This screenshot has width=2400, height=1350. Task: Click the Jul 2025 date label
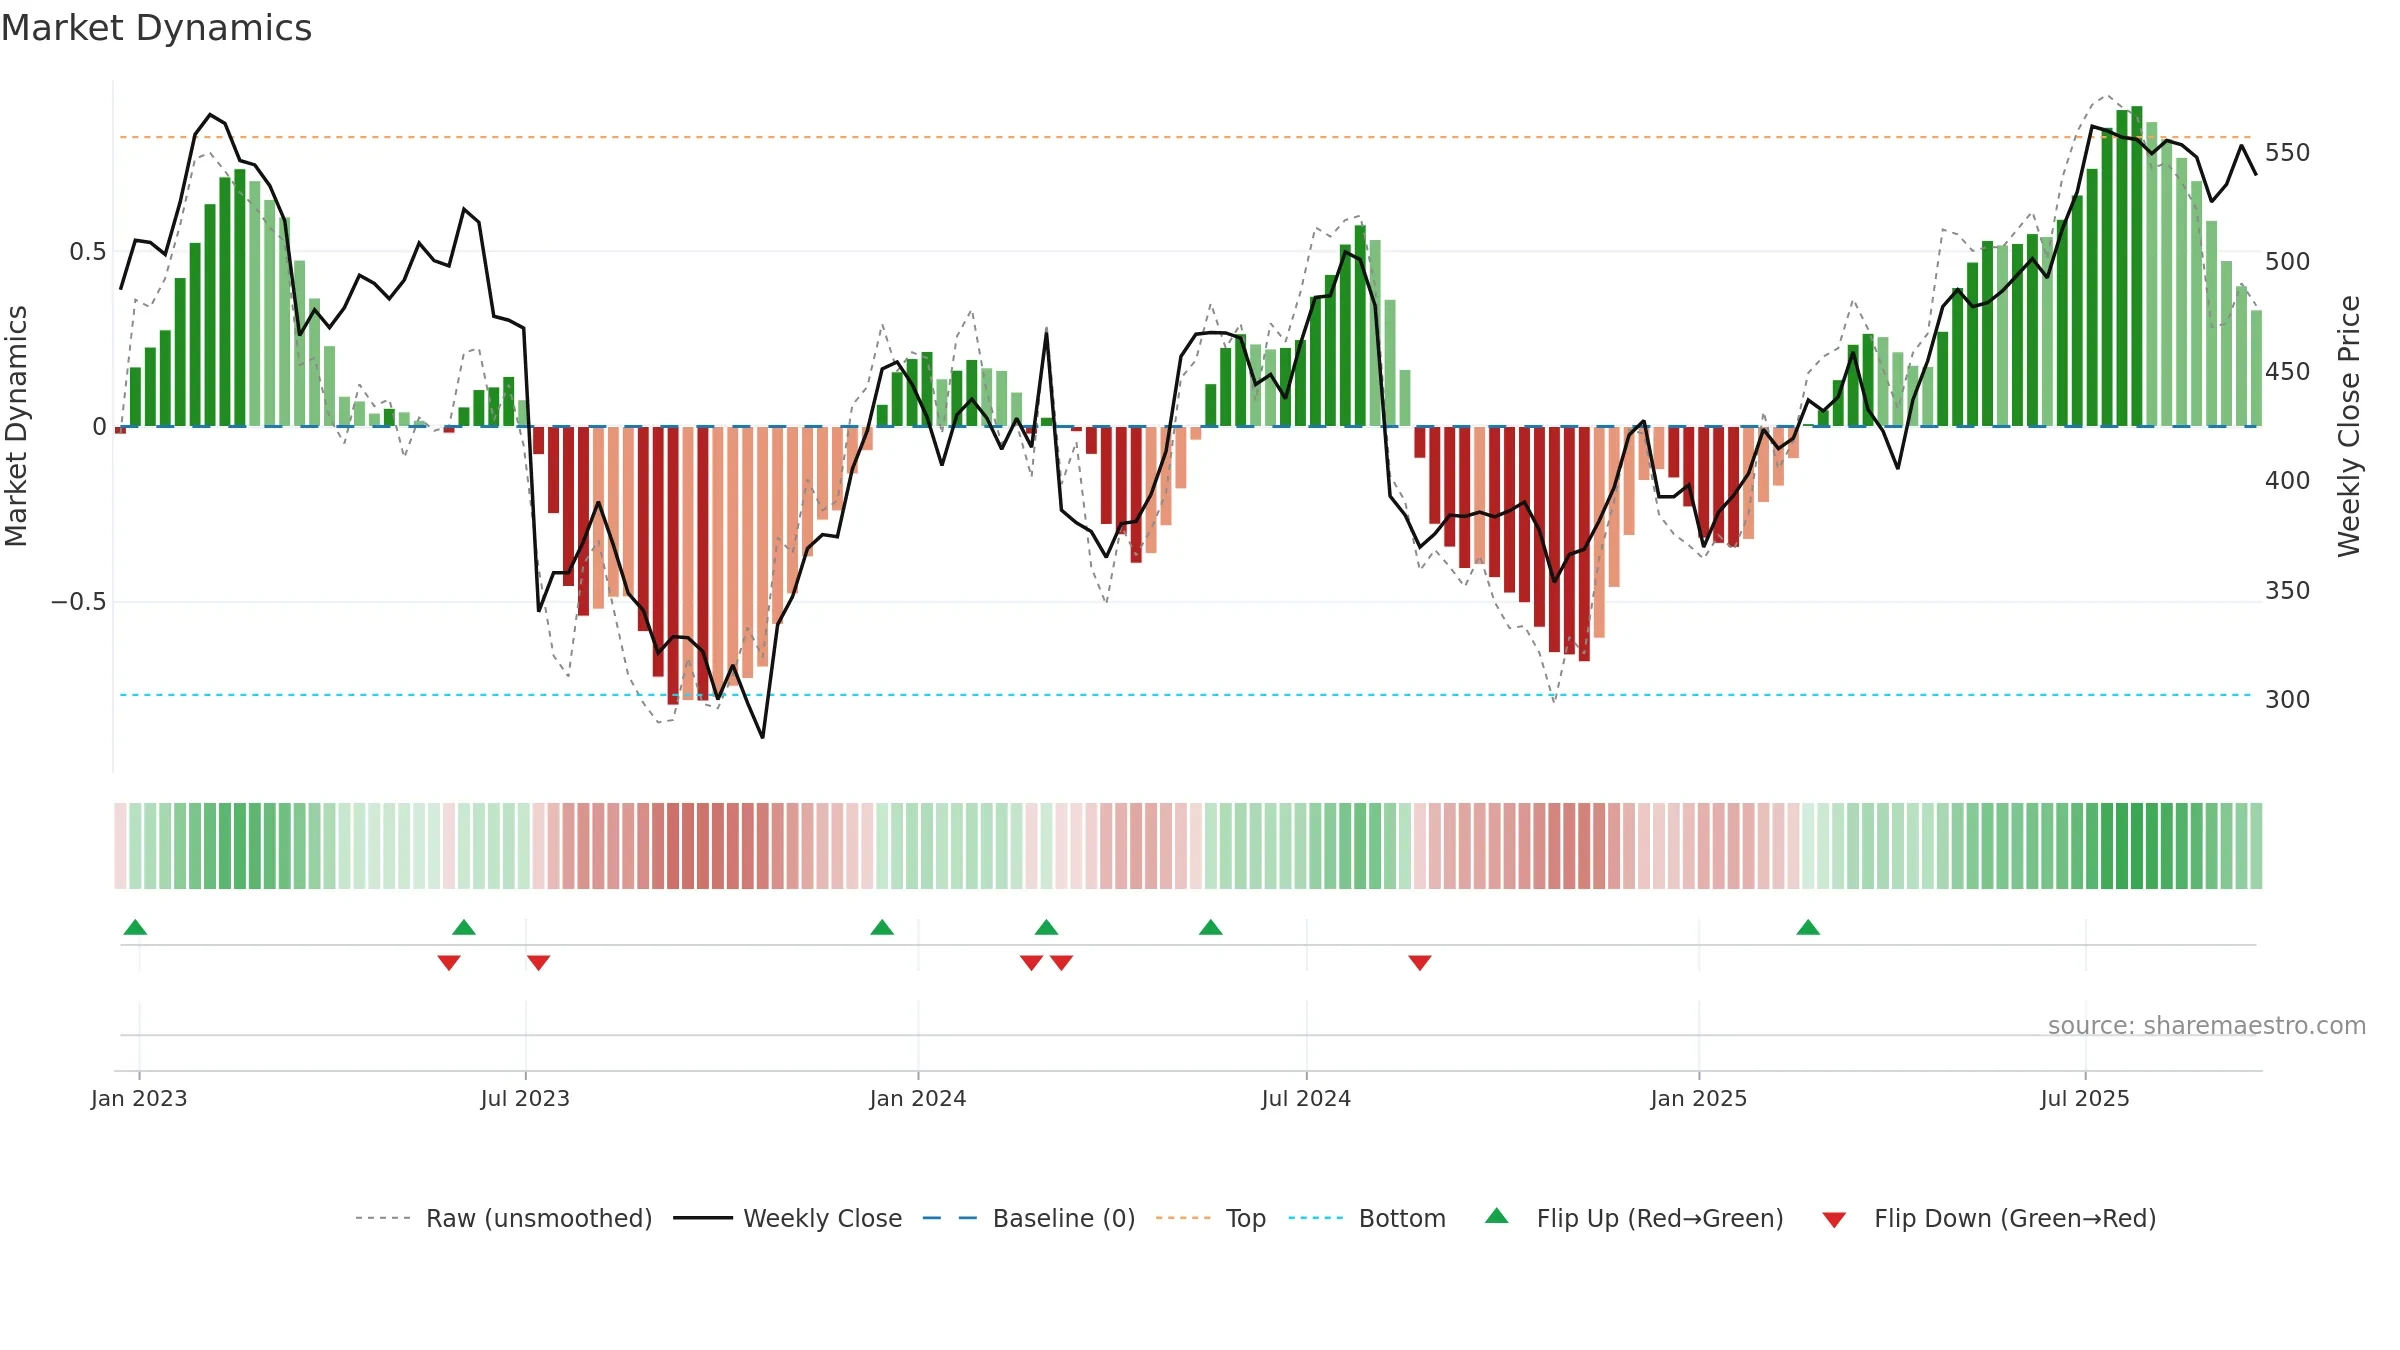tap(2085, 1098)
